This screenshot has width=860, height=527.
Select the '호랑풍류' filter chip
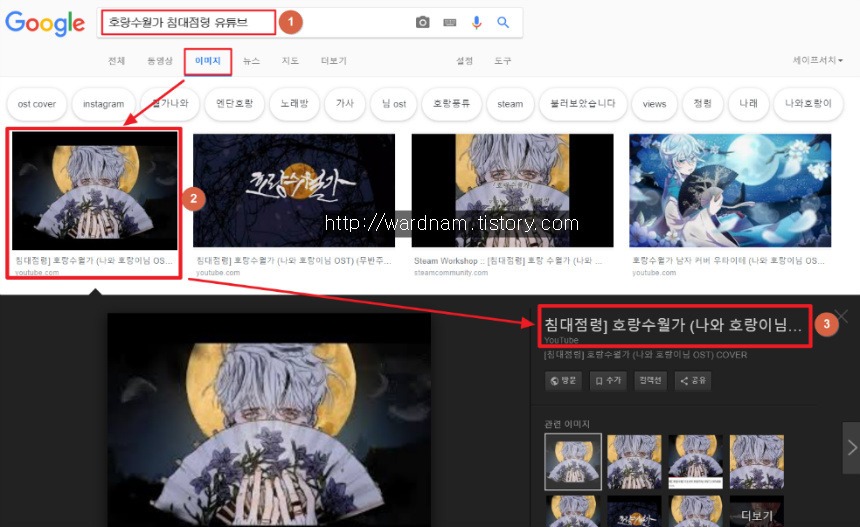point(451,104)
